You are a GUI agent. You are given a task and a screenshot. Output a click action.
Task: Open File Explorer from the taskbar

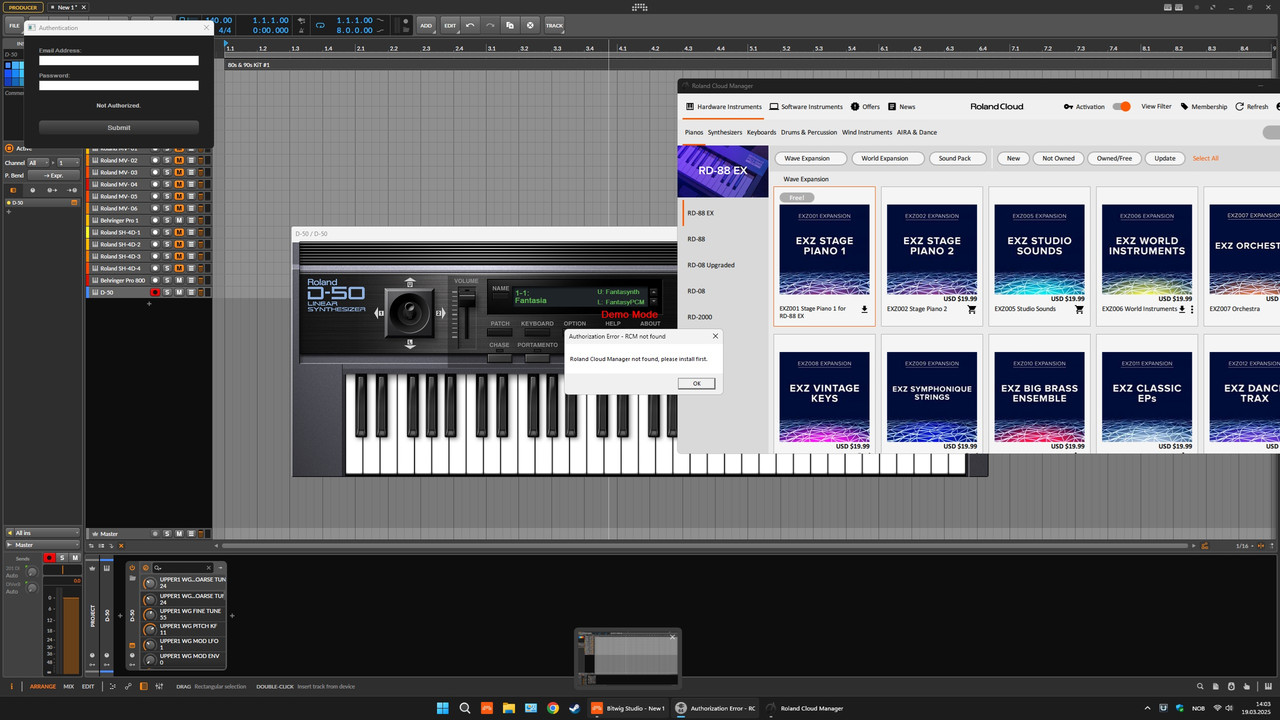pyautogui.click(x=509, y=708)
